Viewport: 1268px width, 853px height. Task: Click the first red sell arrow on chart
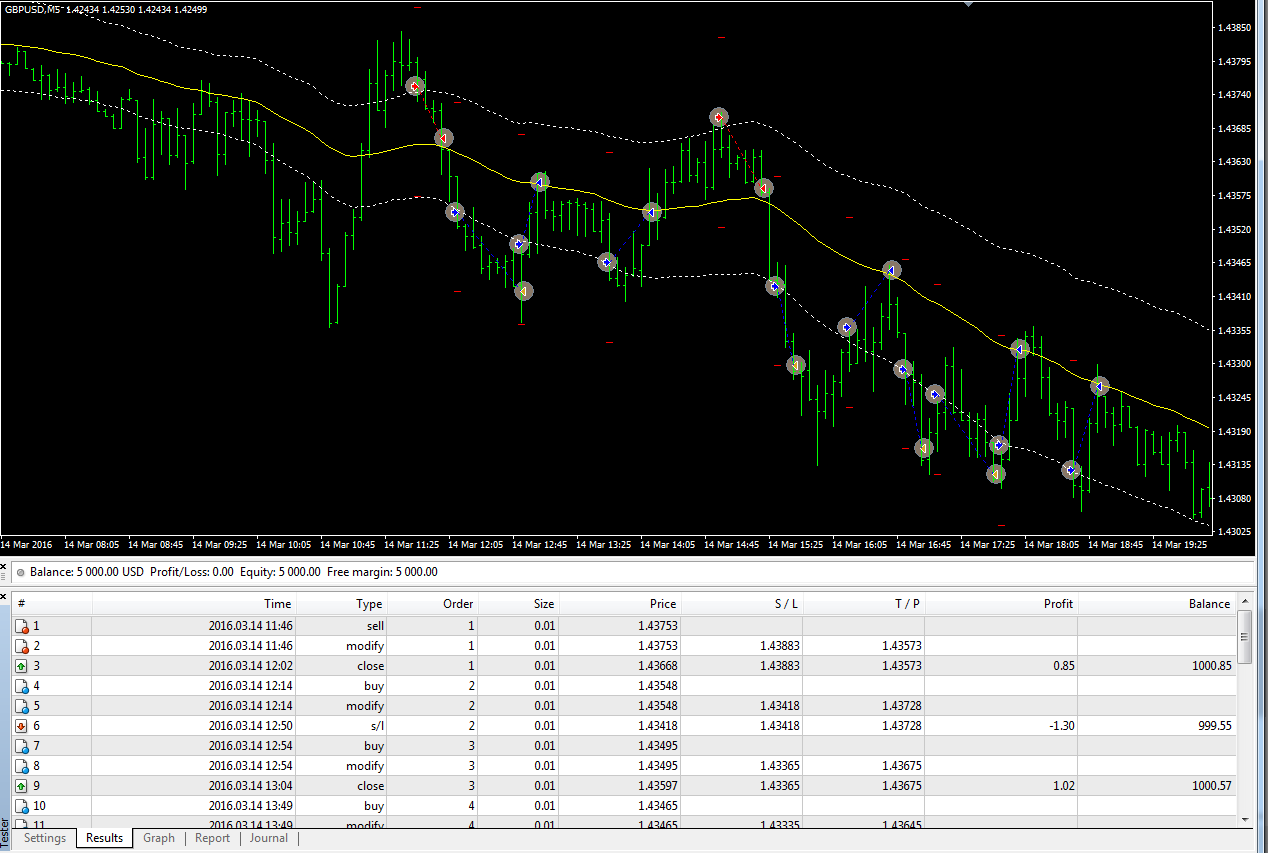(415, 87)
